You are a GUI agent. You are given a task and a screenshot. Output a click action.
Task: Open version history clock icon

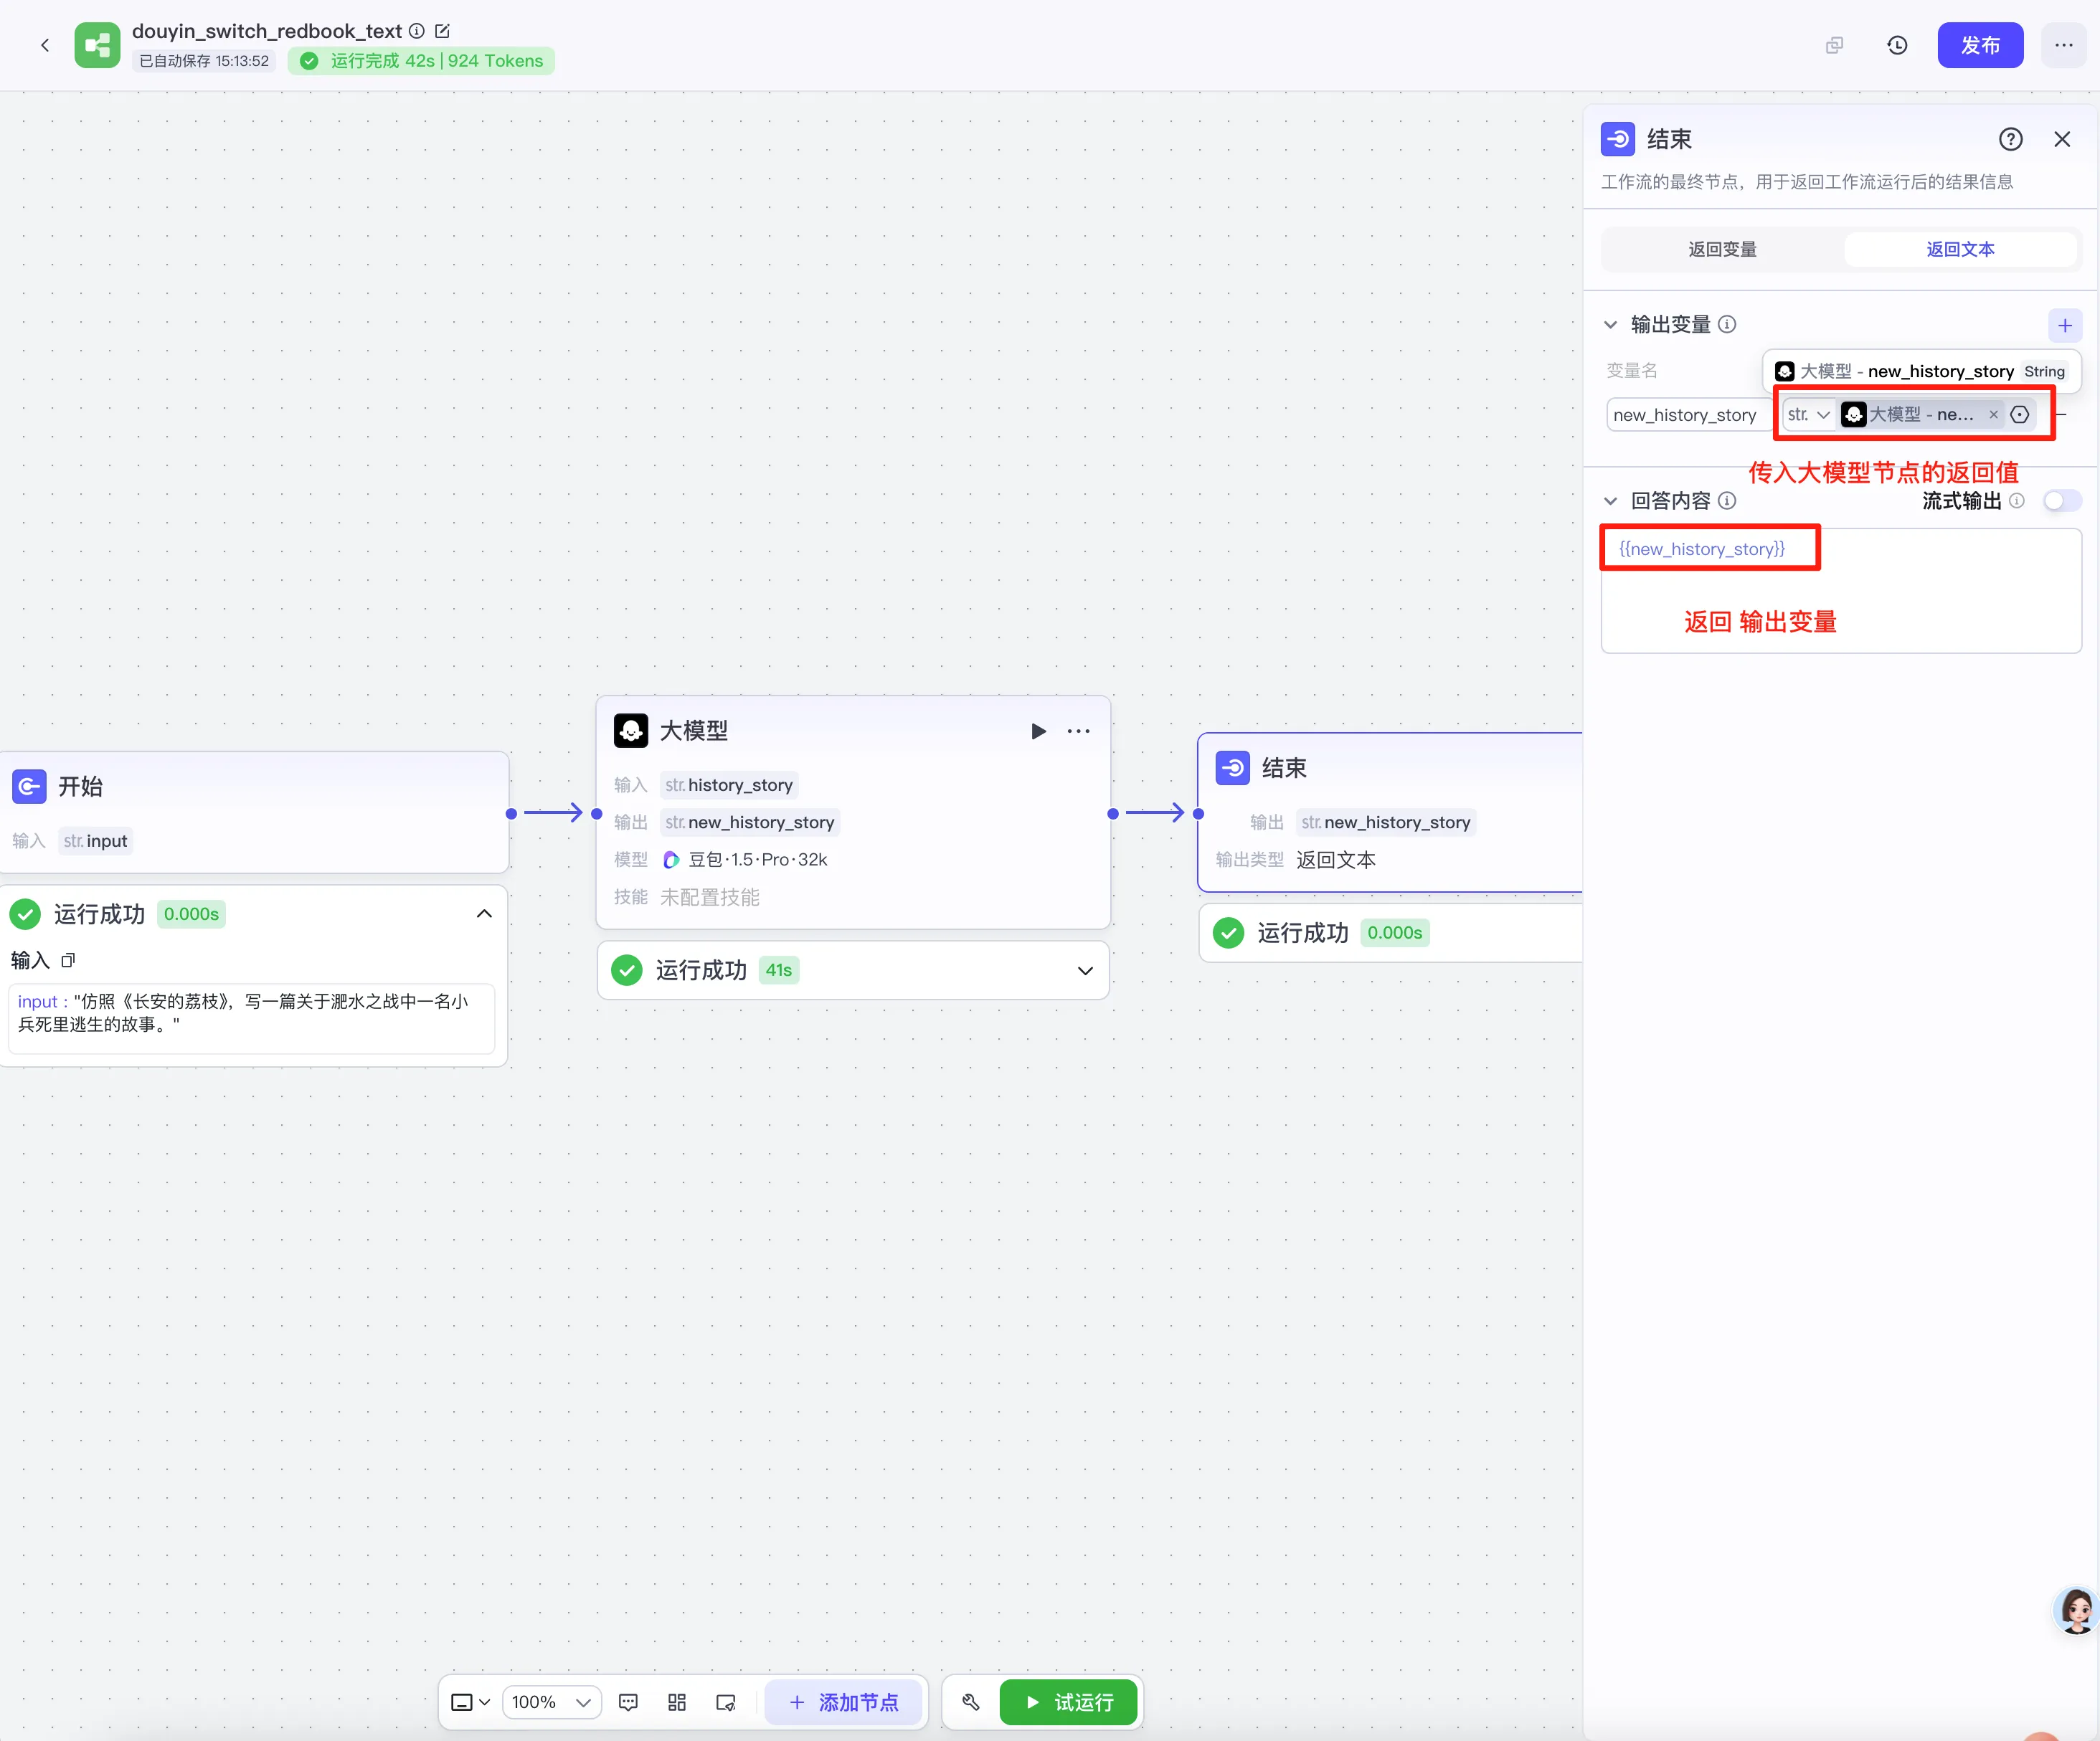(1896, 45)
